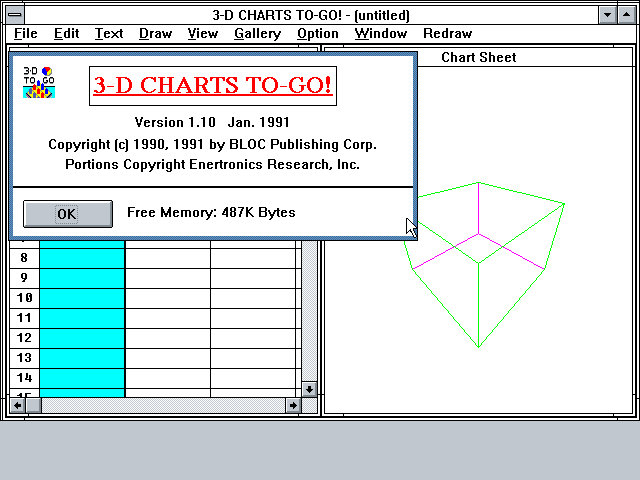This screenshot has height=480, width=640.
Task: Click the Version 1.10 Jan. 1991 text
Action: coord(212,122)
